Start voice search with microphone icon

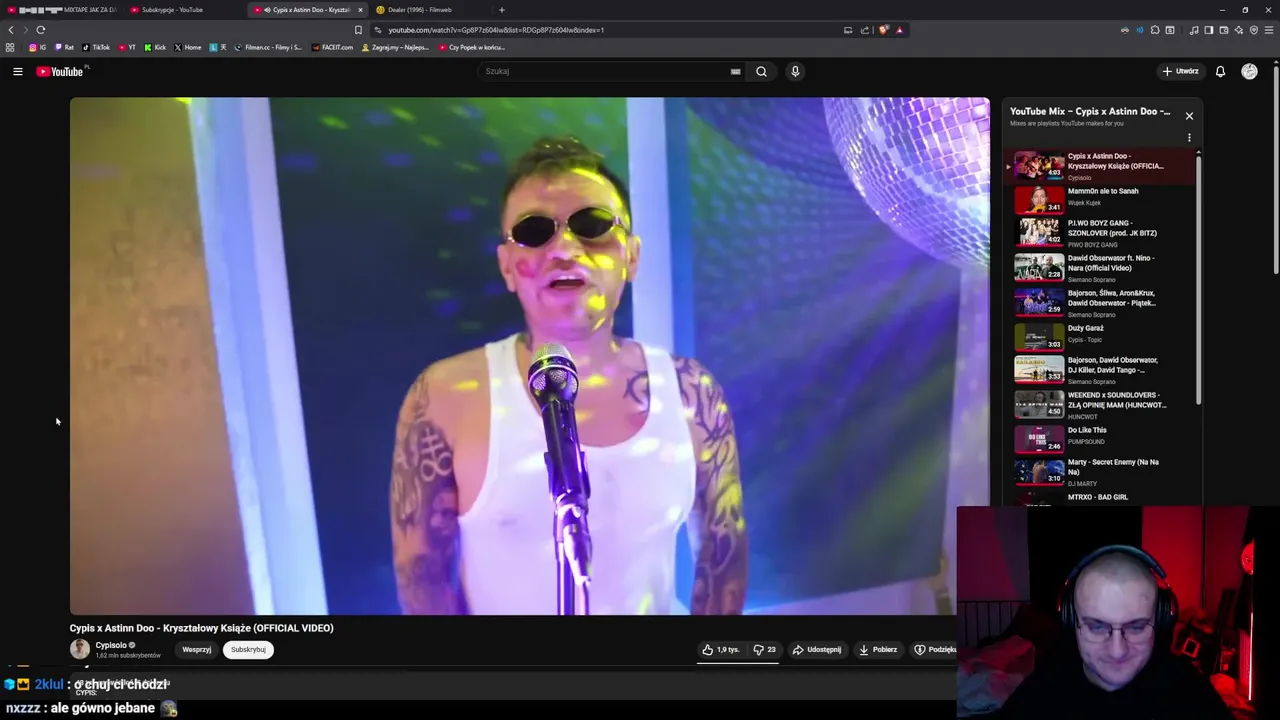pos(795,71)
